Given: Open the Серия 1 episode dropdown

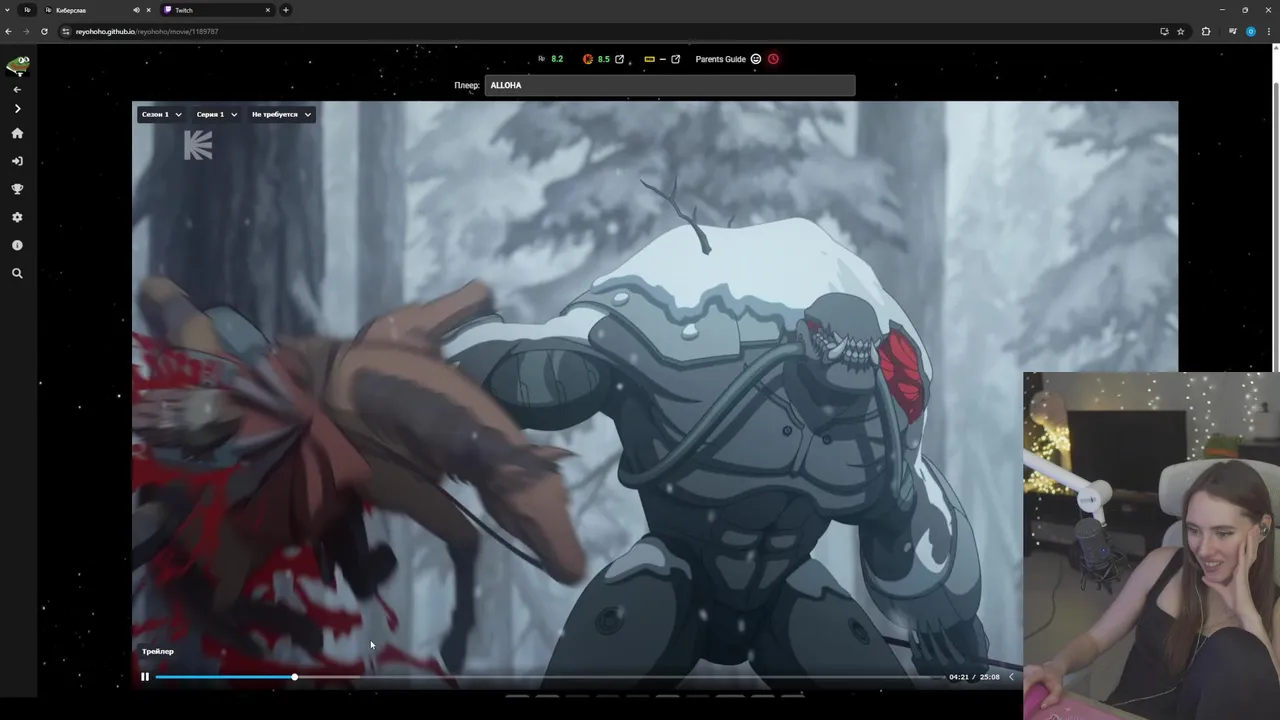Looking at the screenshot, I should click(216, 114).
